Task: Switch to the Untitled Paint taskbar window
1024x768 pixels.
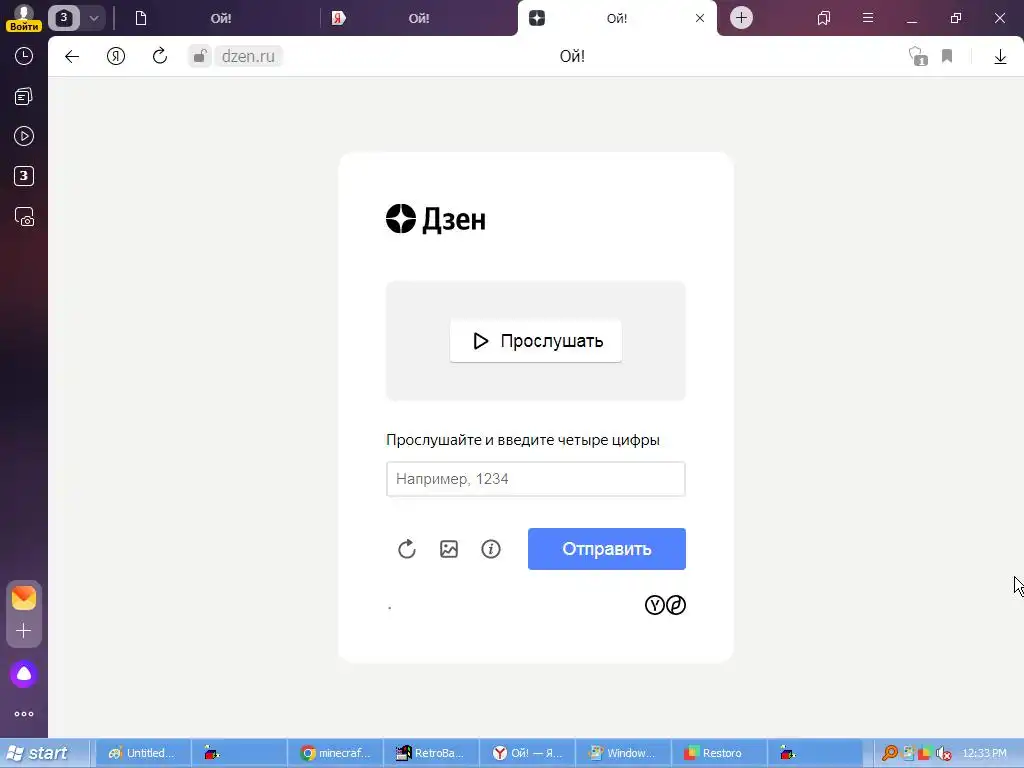Action: [x=144, y=753]
